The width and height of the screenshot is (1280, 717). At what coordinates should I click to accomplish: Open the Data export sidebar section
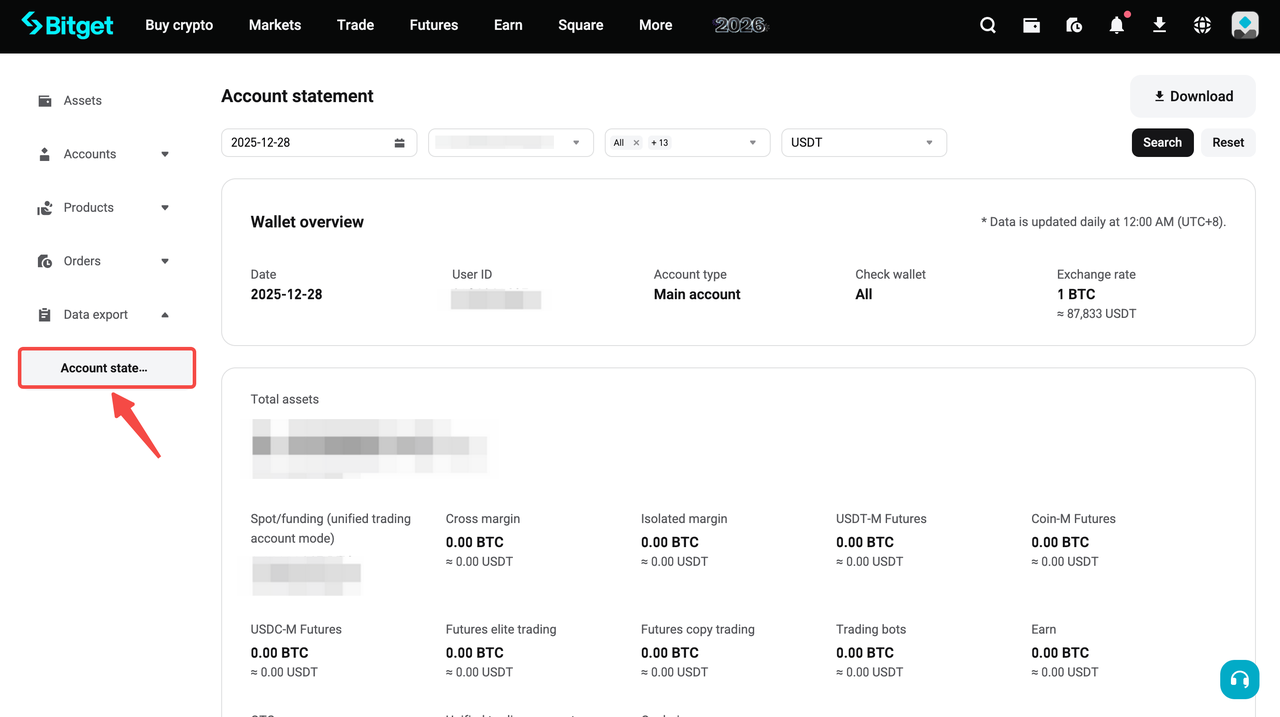click(x=96, y=314)
